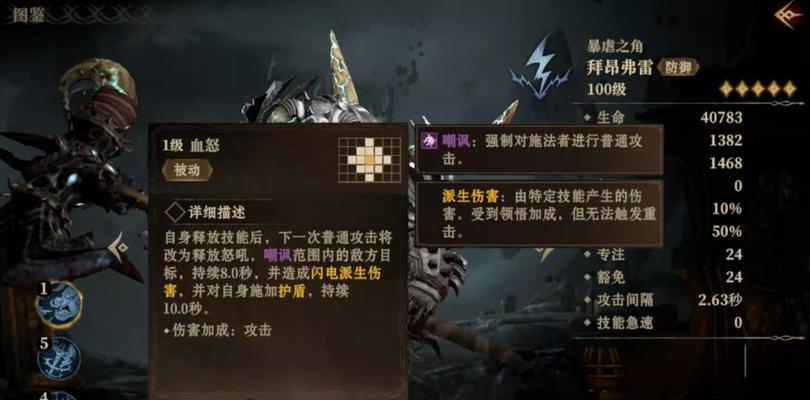Select the partially hidden level 4 skill icon
Image resolution: width=810 pixels, height=400 pixels.
[x=61, y=395]
